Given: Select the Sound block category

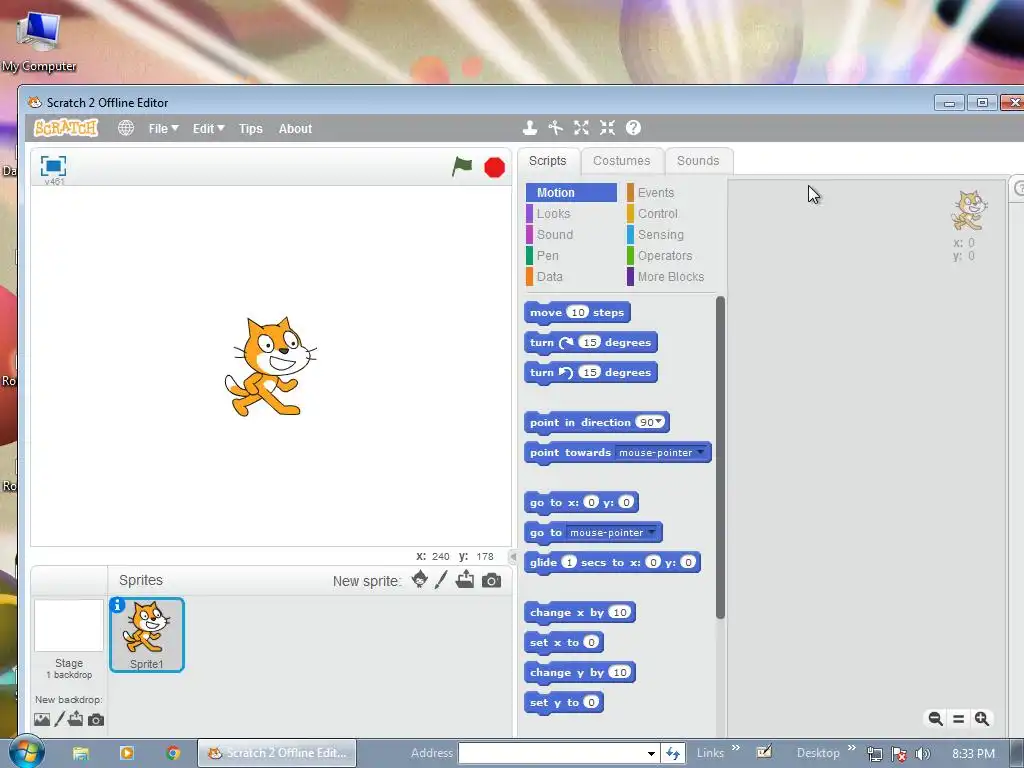Looking at the screenshot, I should point(554,234).
